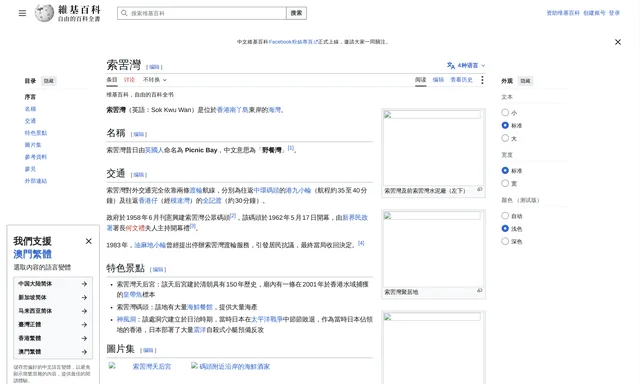The width and height of the screenshot is (640, 384).
Task: Switch to the 条目 tab
Action: [x=112, y=80]
